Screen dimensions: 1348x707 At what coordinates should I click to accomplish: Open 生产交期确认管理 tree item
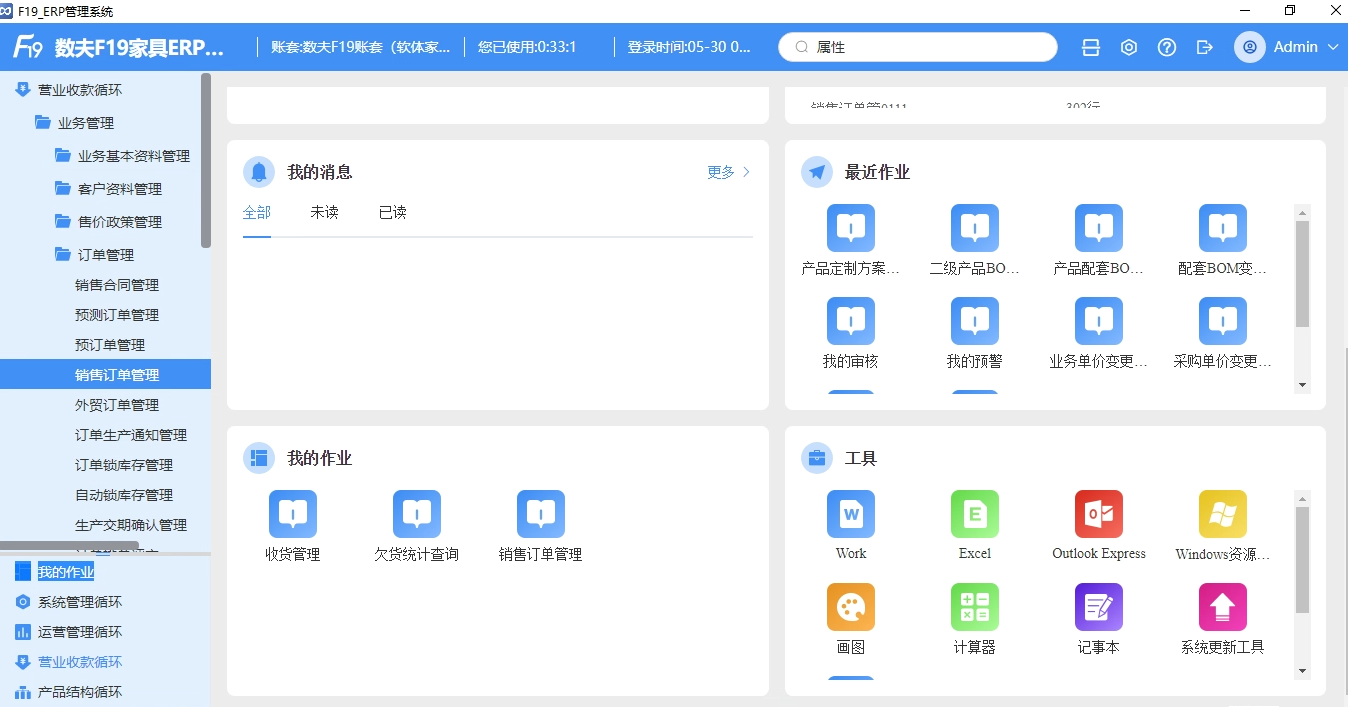point(131,525)
